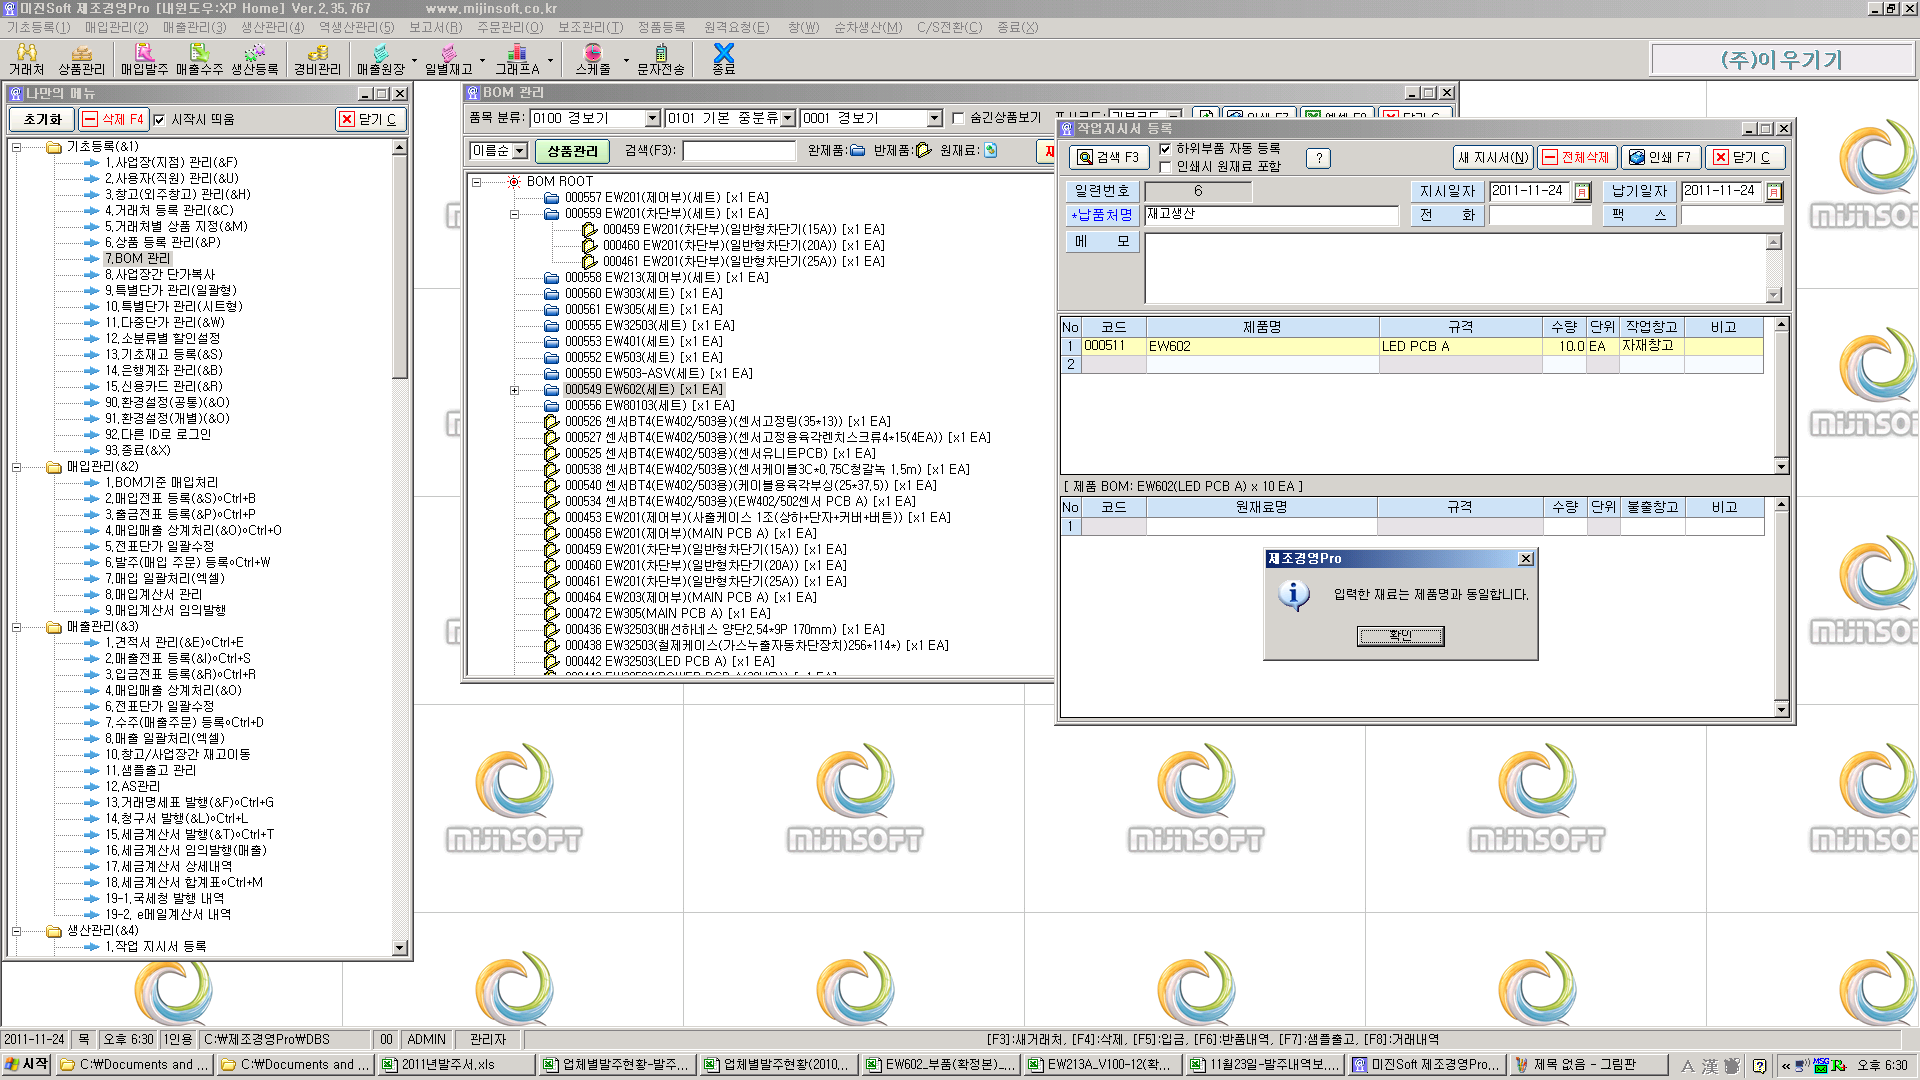
Task: Click the info icon in message dialog
Action: 1294,595
